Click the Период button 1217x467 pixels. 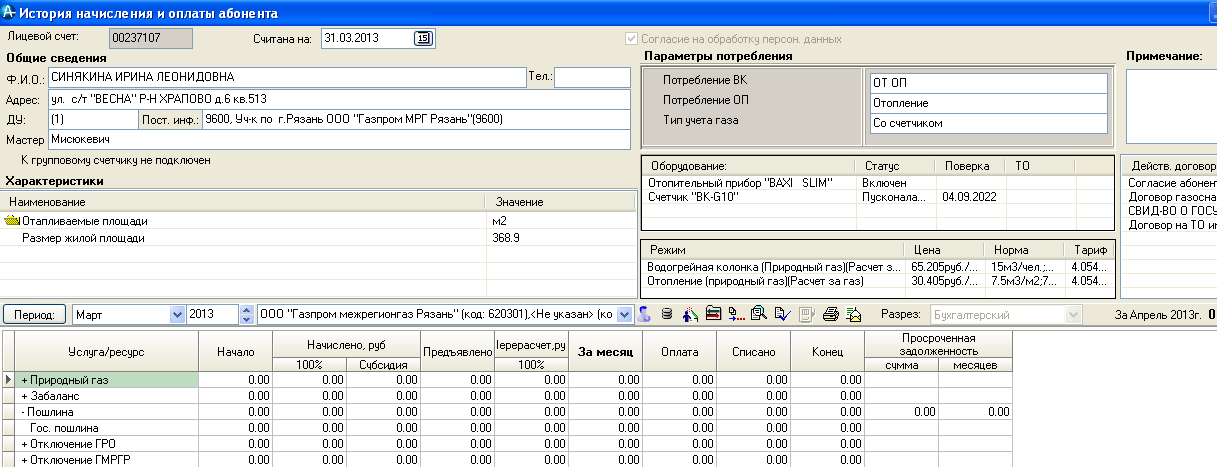(x=35, y=315)
